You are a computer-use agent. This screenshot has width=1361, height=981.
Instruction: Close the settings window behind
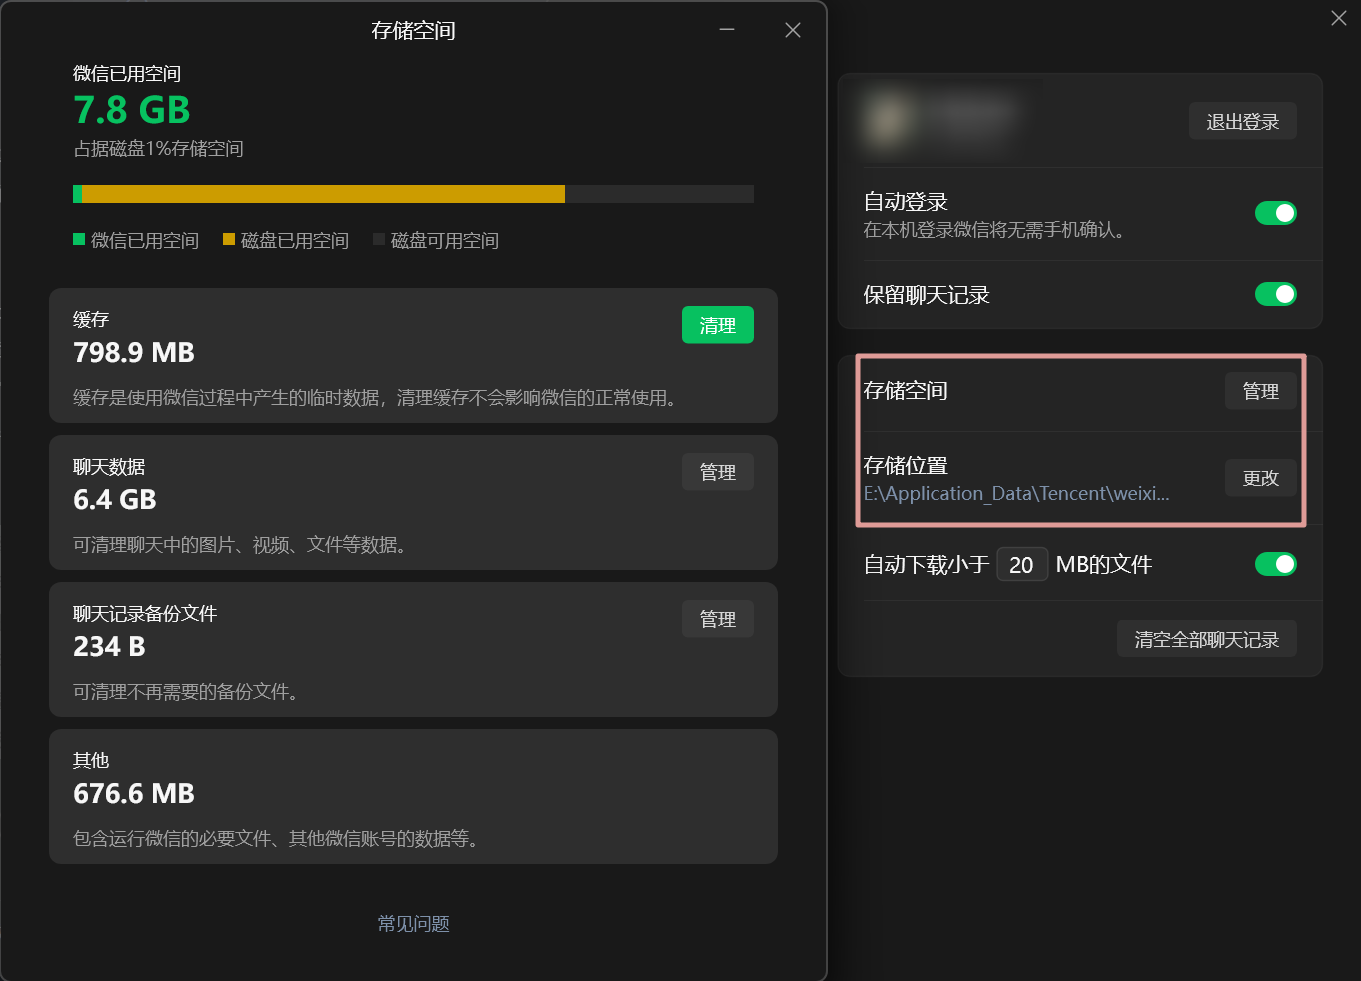[1339, 18]
